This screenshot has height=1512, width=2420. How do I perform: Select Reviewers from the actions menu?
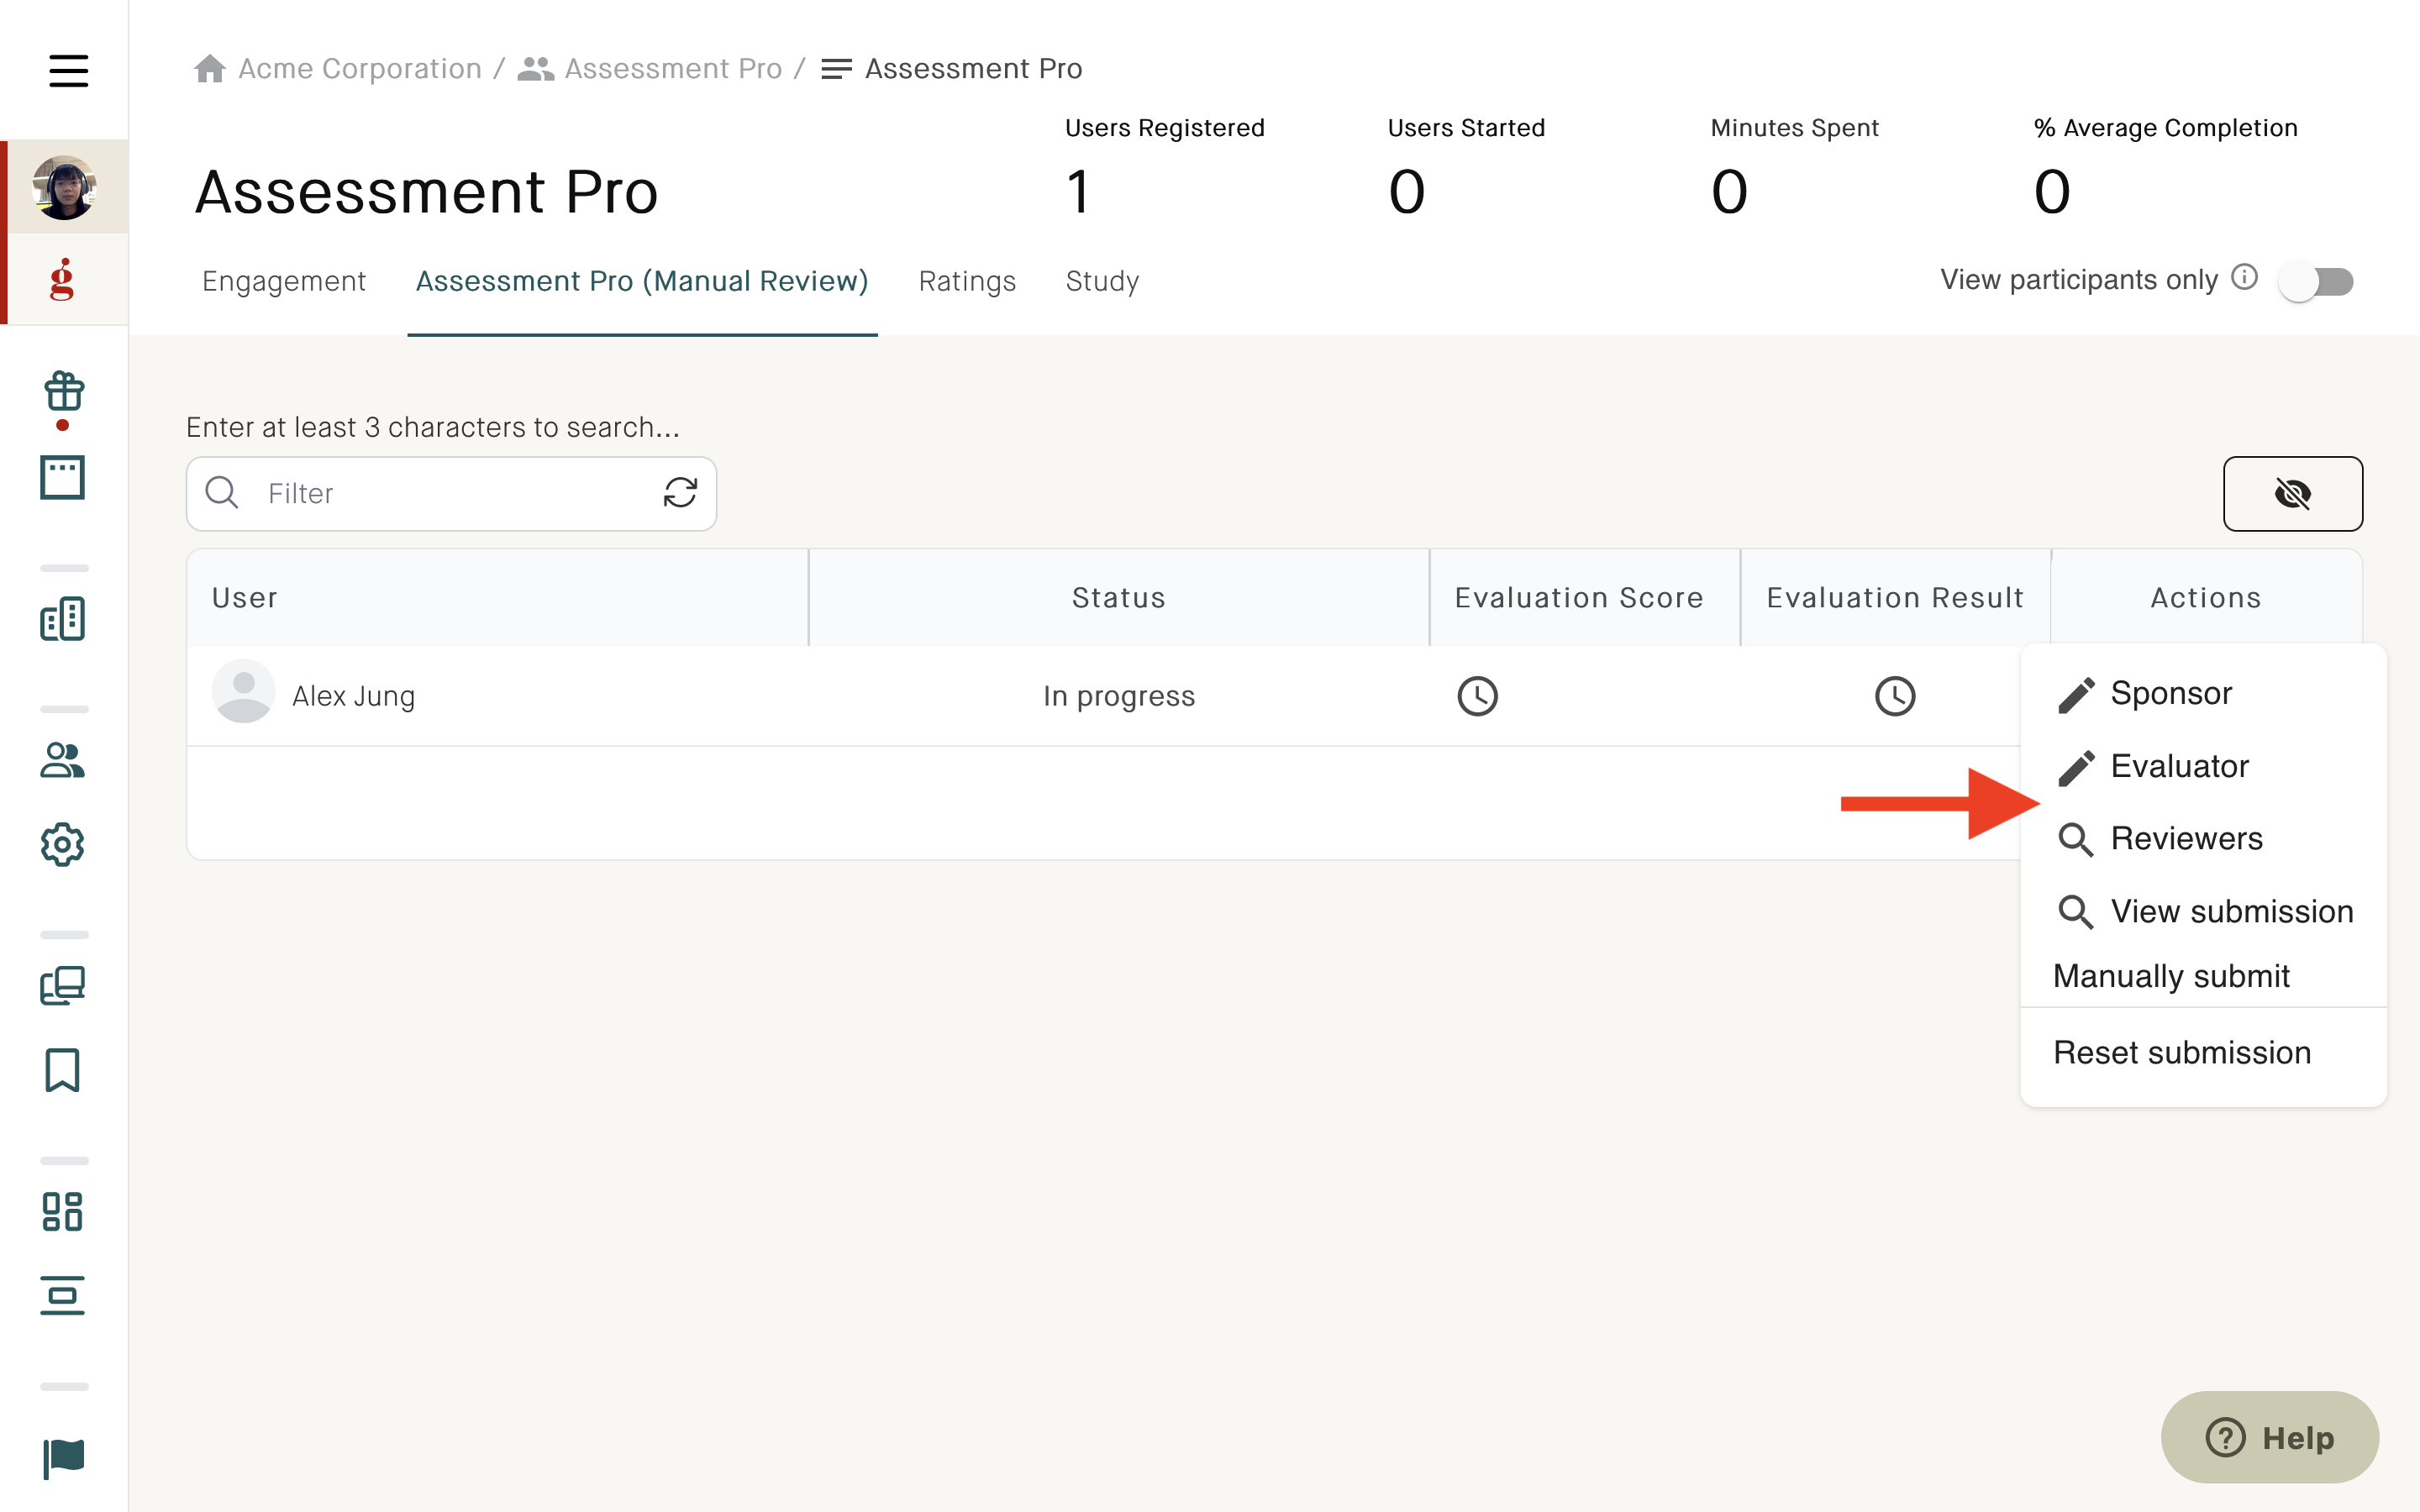2186,839
